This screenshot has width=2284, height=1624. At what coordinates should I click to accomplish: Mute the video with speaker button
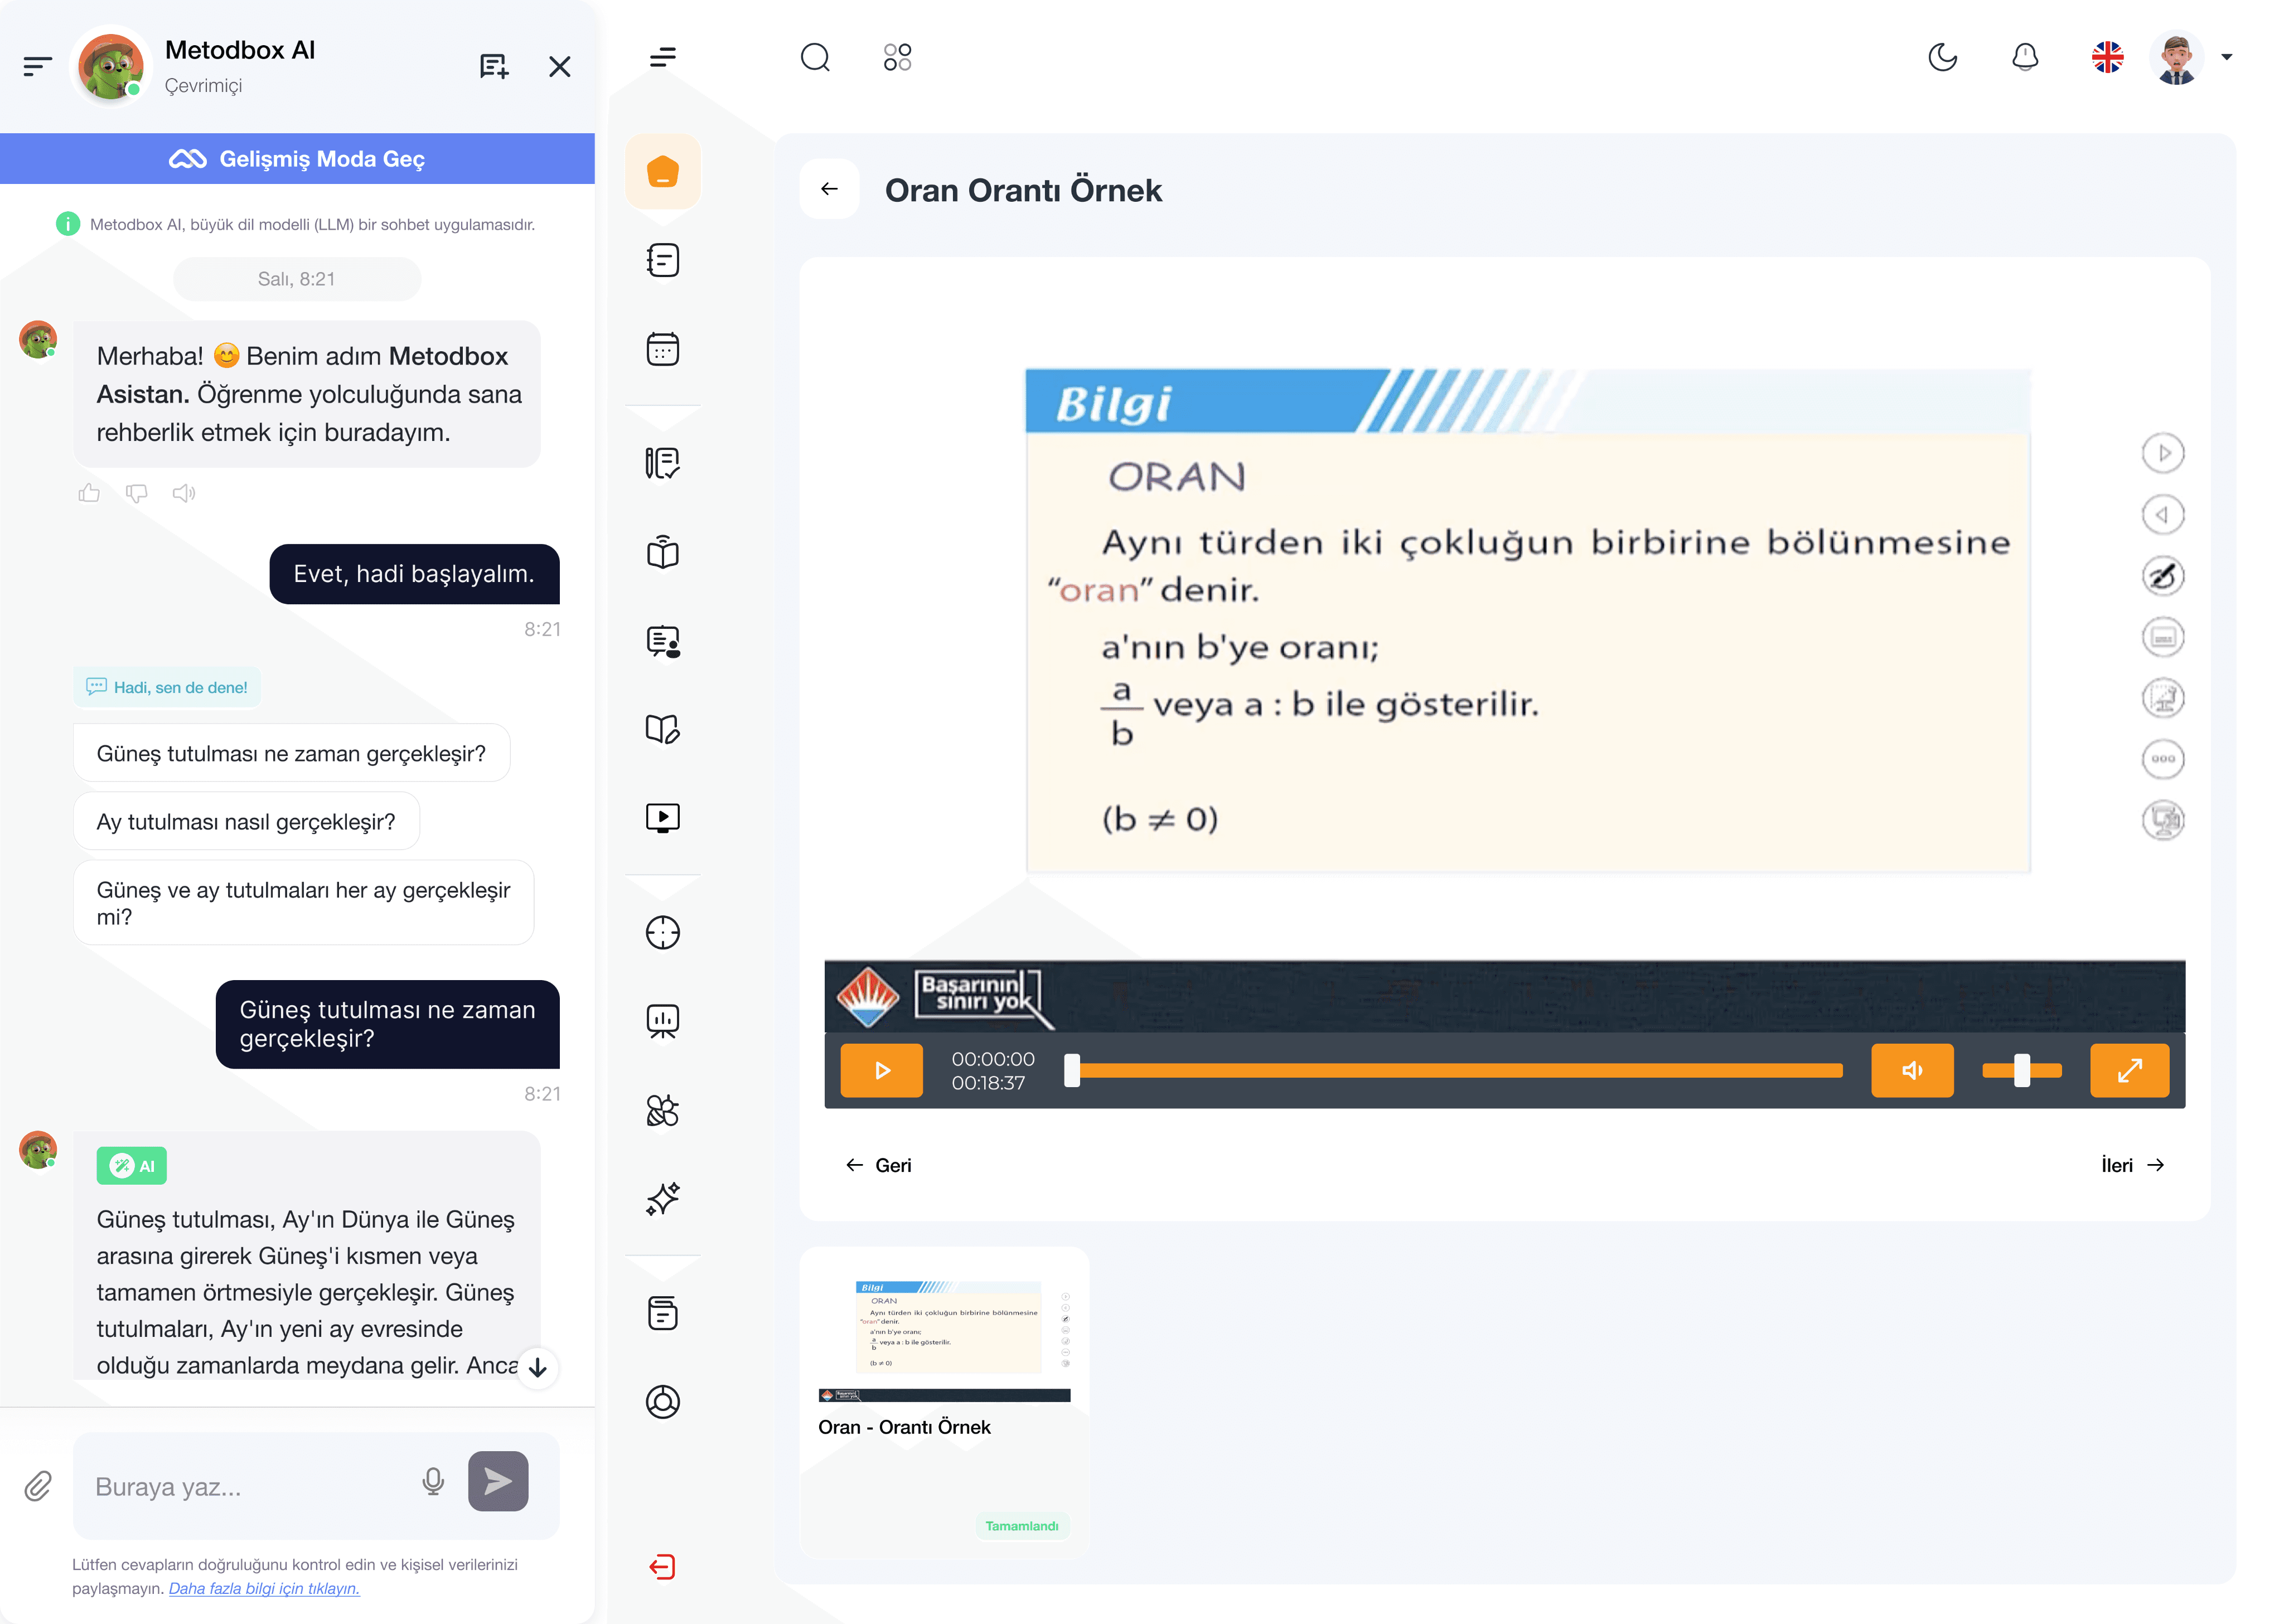1911,1070
